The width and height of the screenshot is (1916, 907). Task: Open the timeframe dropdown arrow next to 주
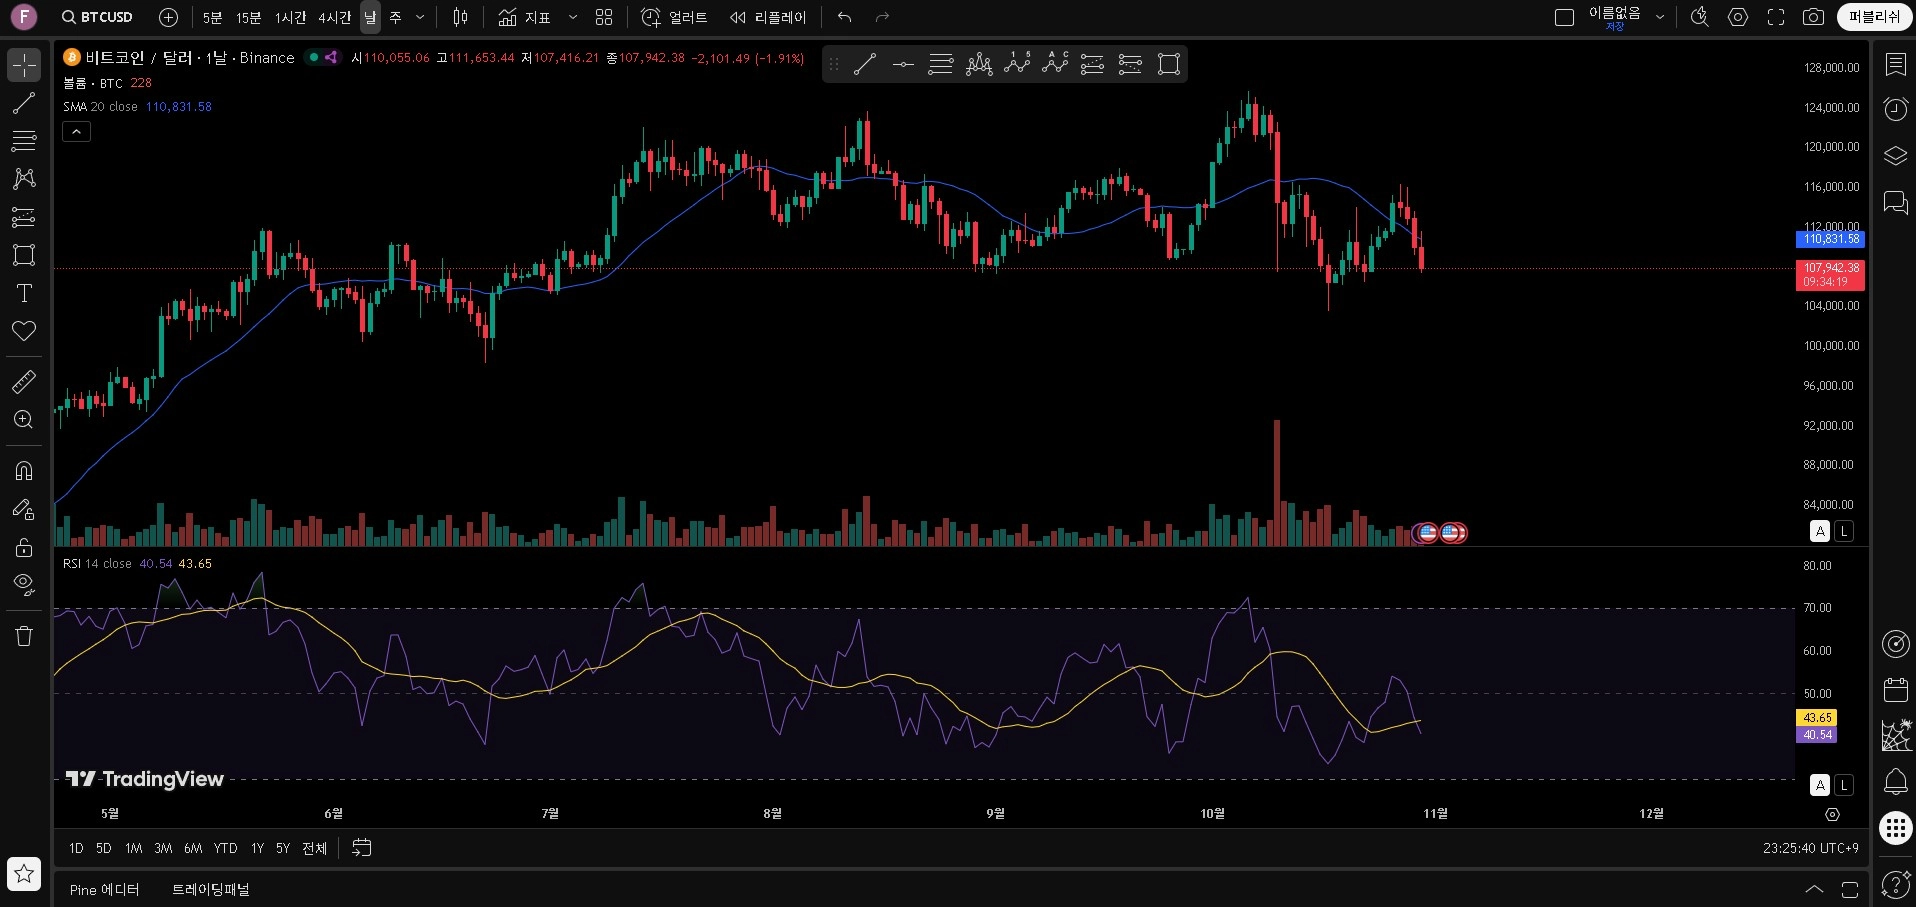(419, 17)
